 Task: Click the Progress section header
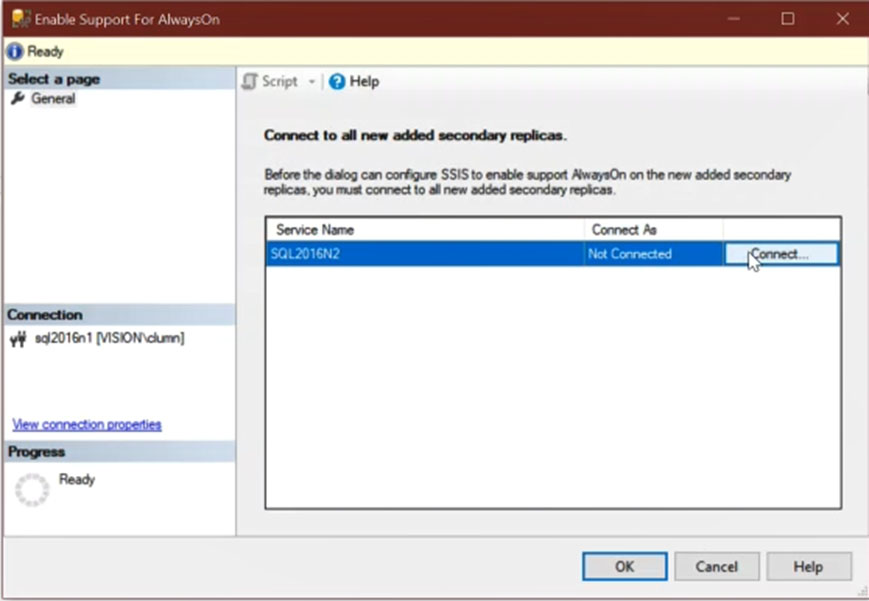pos(119,452)
